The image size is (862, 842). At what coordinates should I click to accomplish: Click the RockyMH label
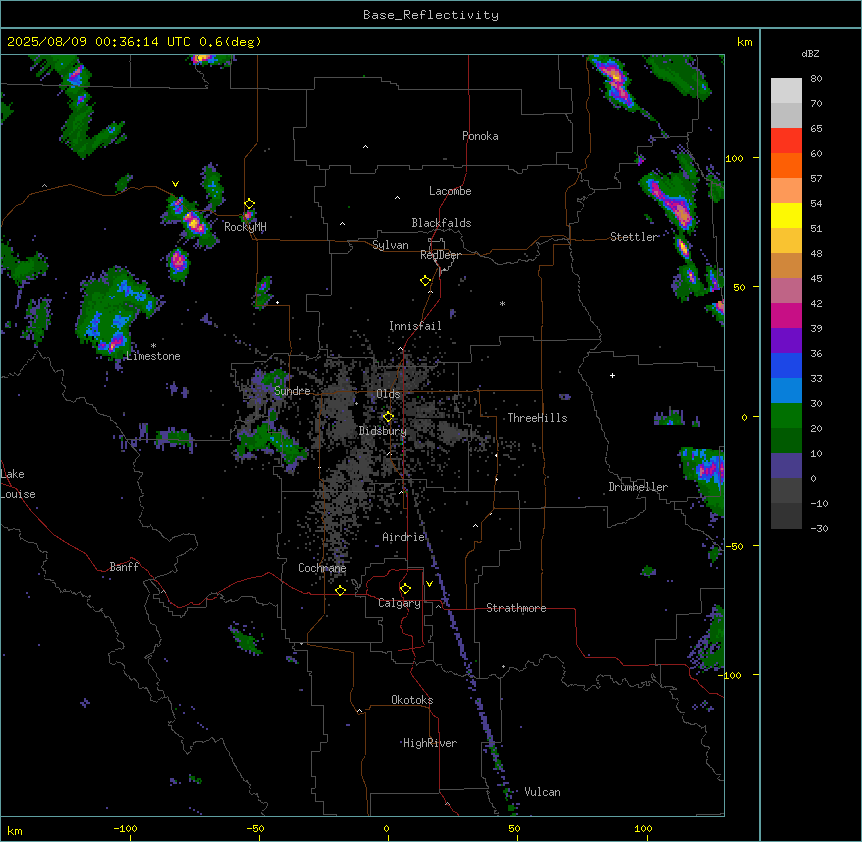pos(245,227)
